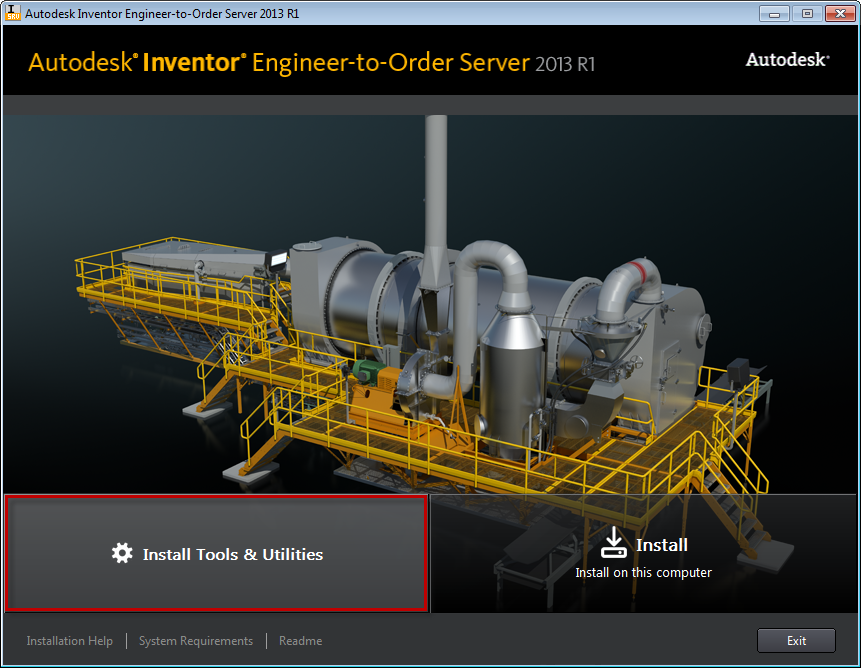Open the Installation Help link

coord(70,641)
